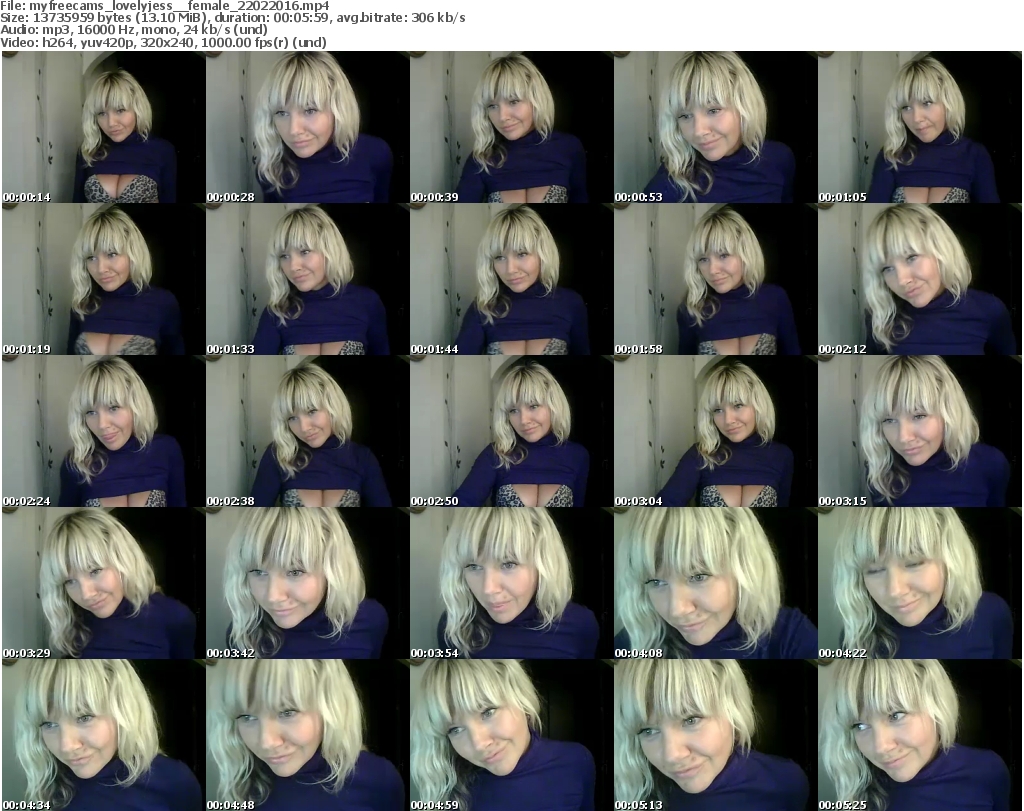1024x811 pixels.
Task: Open the frame timestamped 00:02:12
Action: (x=920, y=279)
